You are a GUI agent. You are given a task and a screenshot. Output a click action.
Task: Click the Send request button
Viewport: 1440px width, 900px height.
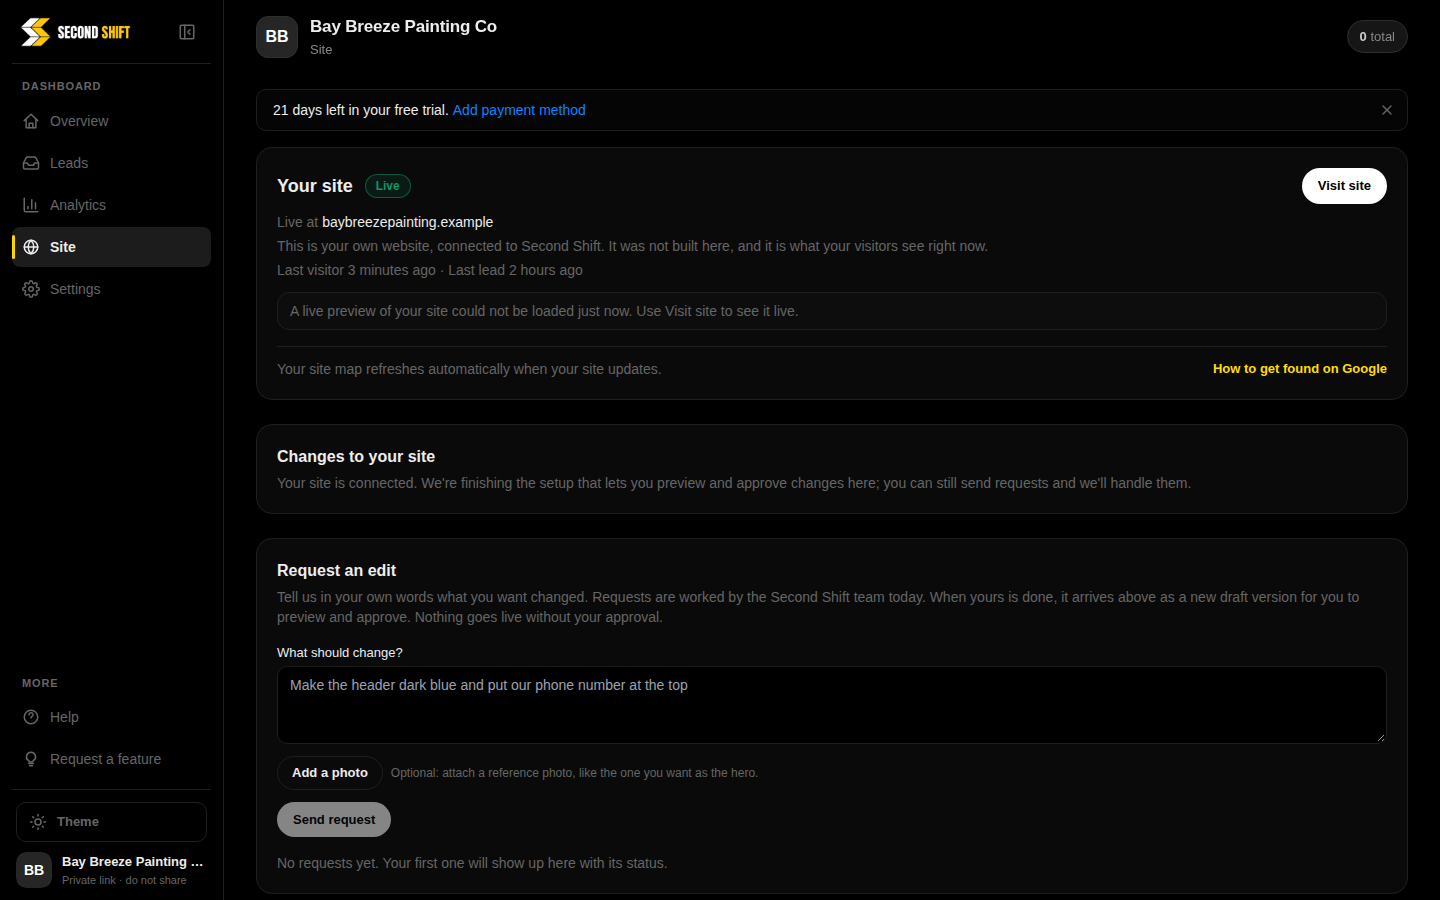[334, 819]
